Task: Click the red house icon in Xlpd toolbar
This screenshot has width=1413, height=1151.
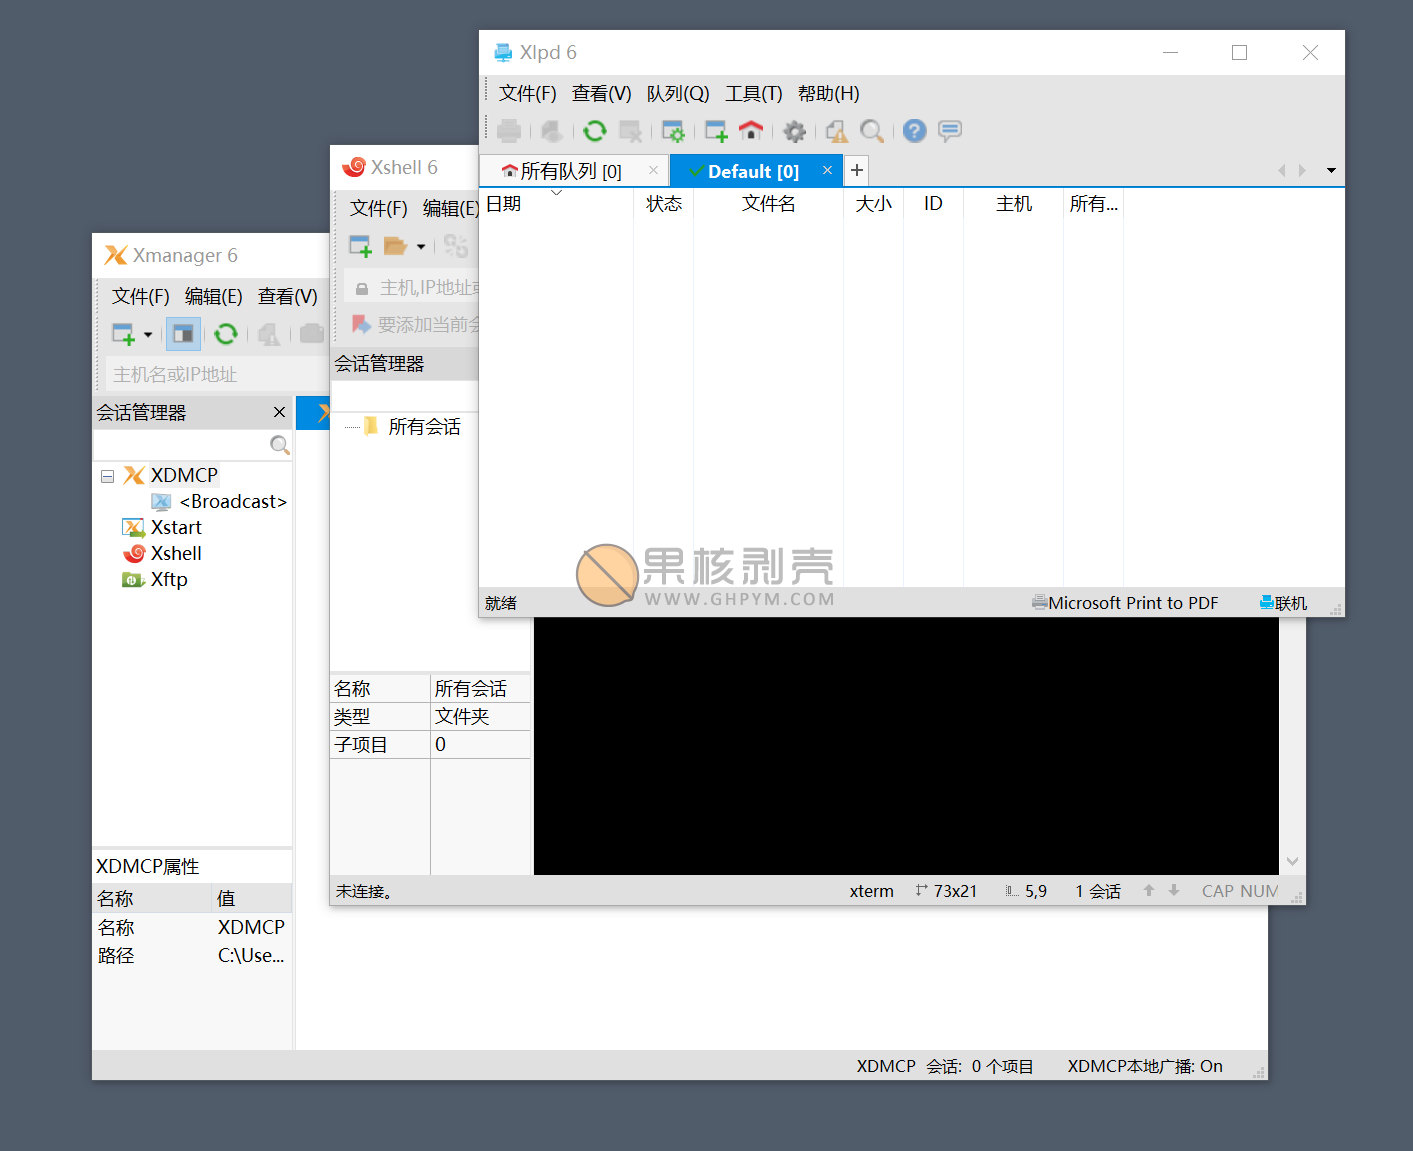Action: click(751, 131)
